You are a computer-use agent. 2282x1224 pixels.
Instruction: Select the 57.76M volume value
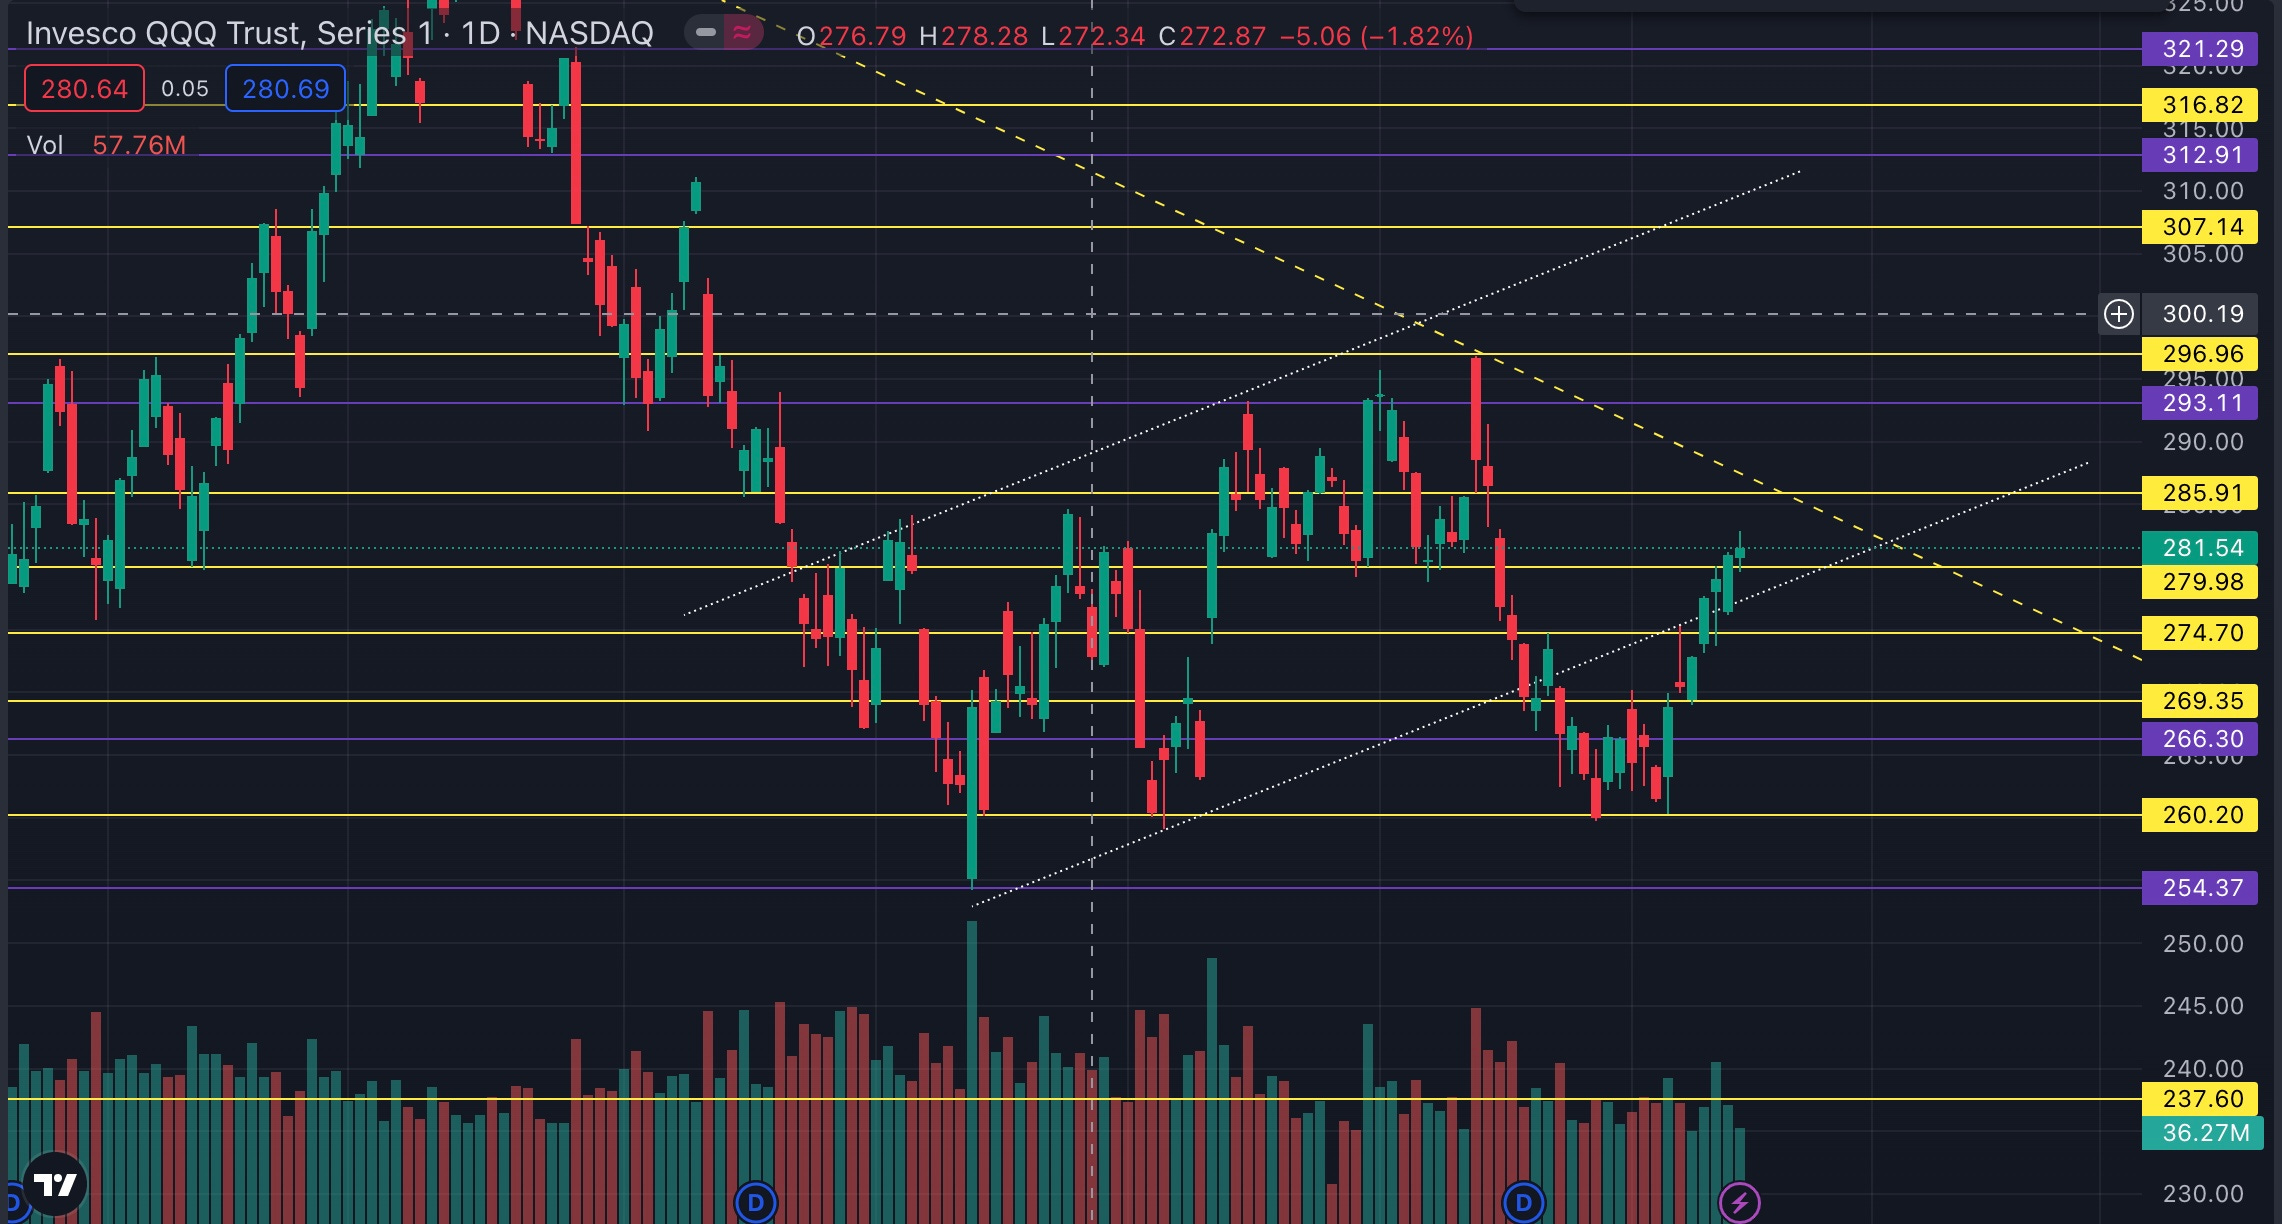[139, 145]
